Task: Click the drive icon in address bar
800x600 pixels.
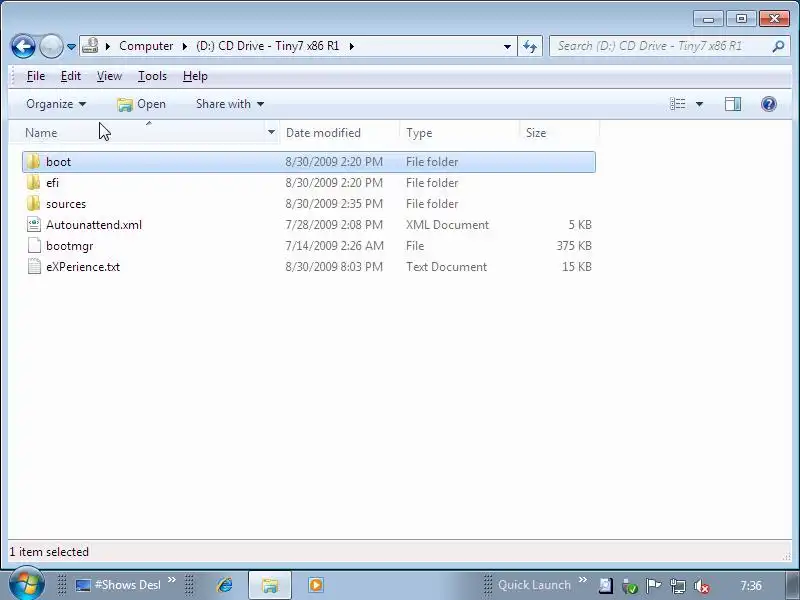Action: click(90, 46)
